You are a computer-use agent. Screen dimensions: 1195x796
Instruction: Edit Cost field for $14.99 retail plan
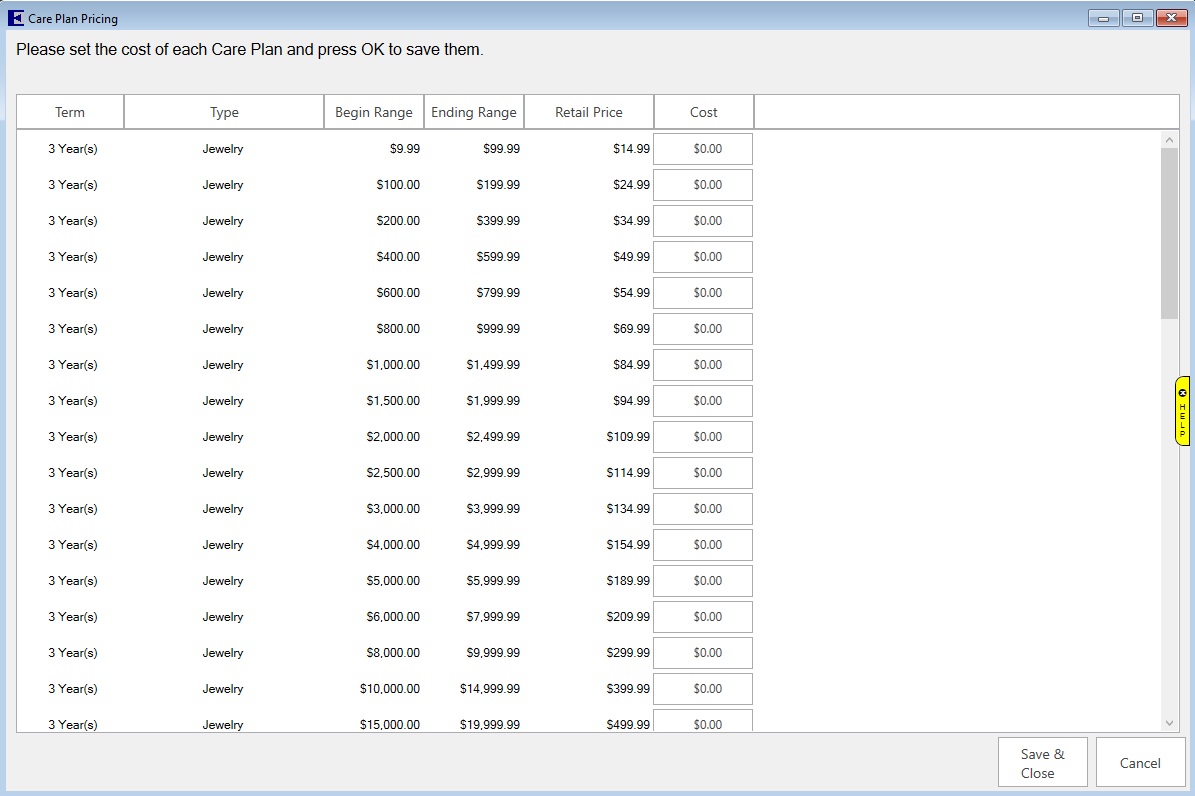click(703, 149)
